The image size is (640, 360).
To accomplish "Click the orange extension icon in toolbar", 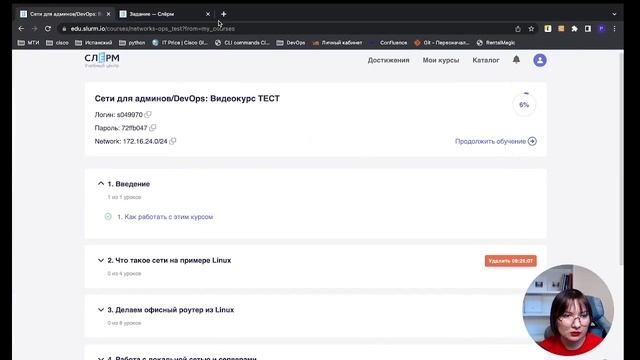I will pos(561,29).
